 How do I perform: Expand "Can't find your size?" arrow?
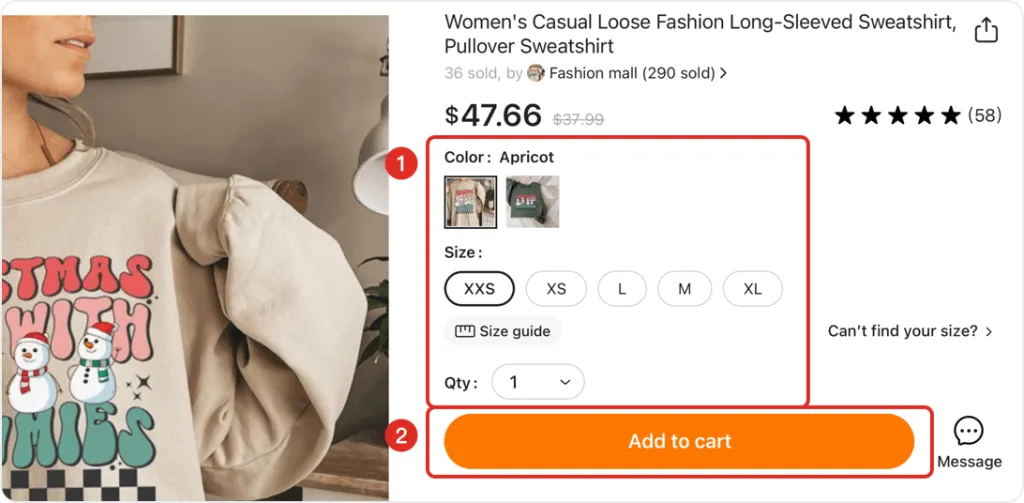pos(989,331)
